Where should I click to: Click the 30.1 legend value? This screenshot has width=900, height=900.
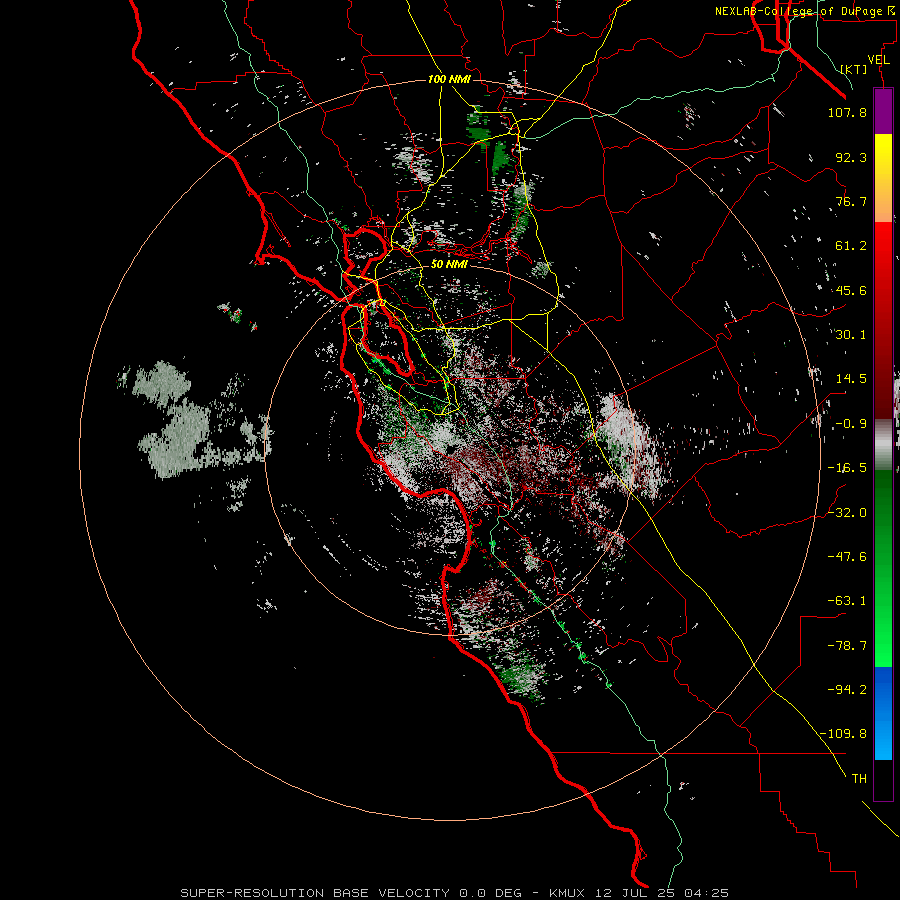click(x=851, y=335)
